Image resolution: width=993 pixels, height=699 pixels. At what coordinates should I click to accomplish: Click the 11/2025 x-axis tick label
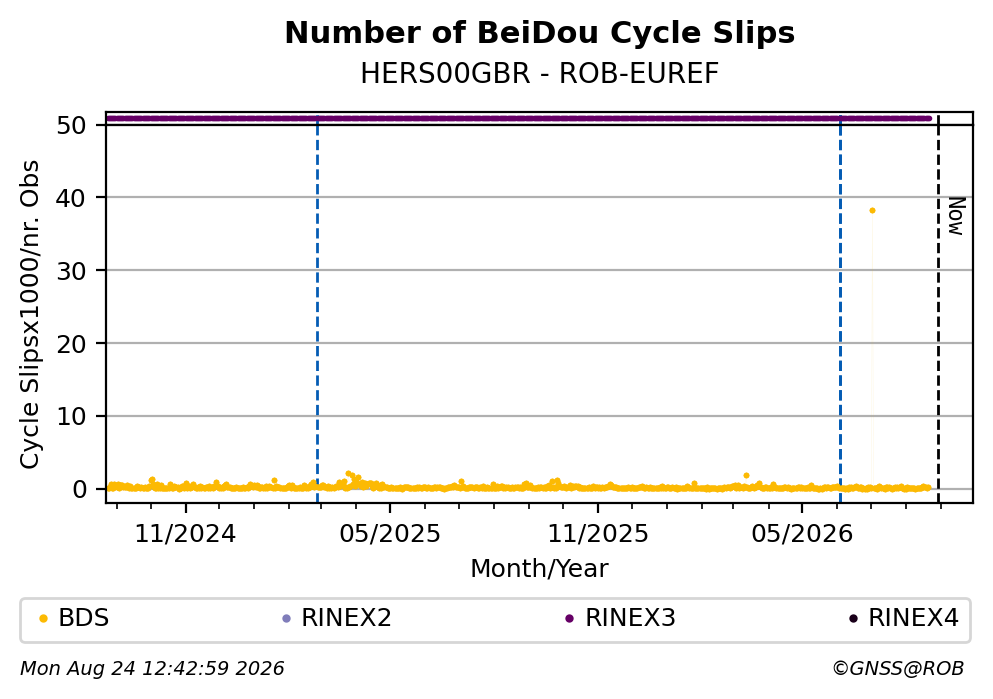(598, 534)
